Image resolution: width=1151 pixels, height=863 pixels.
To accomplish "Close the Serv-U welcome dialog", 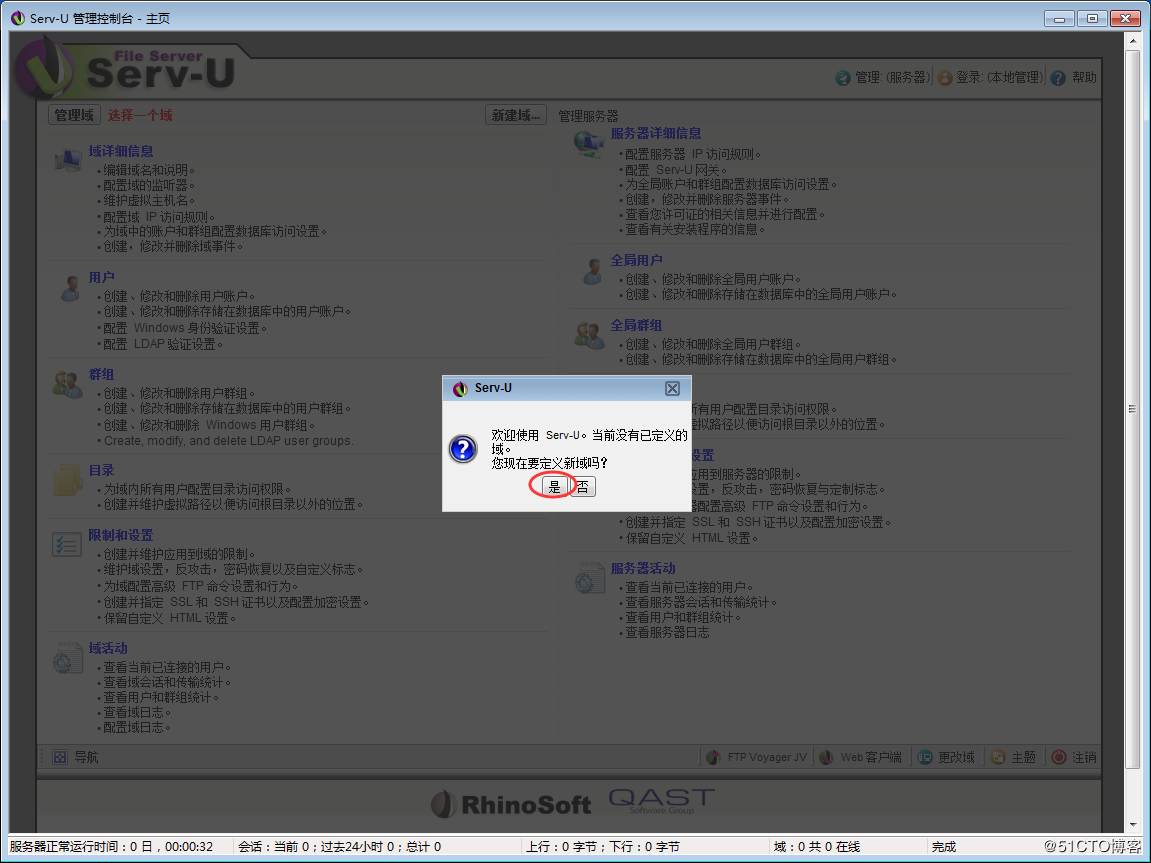I will [x=672, y=388].
